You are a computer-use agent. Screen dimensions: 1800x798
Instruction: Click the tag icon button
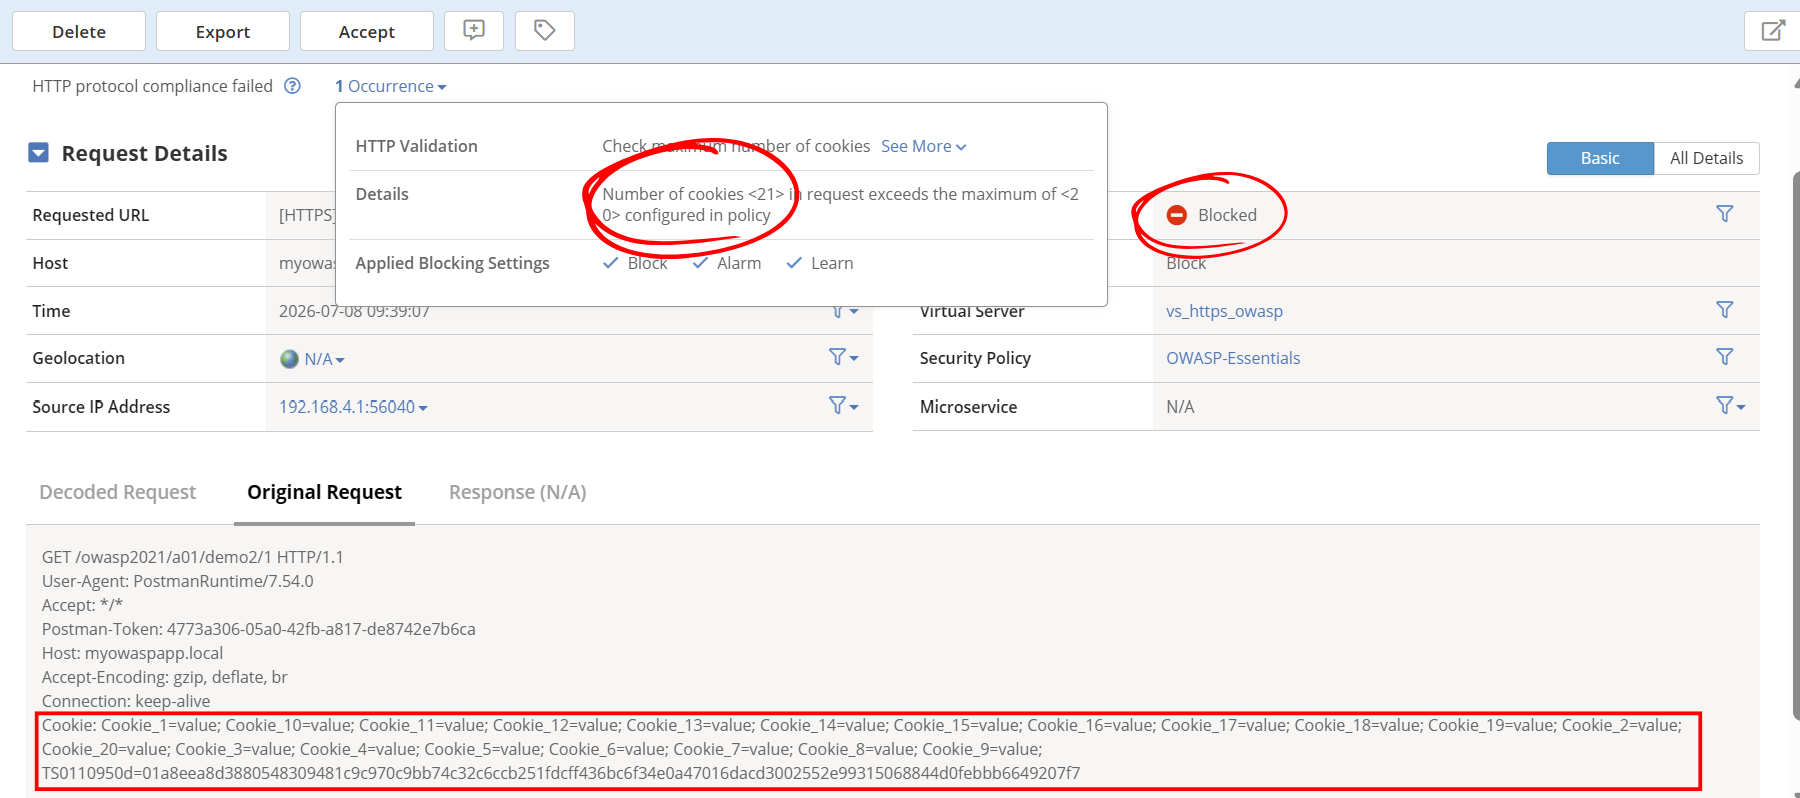544,31
